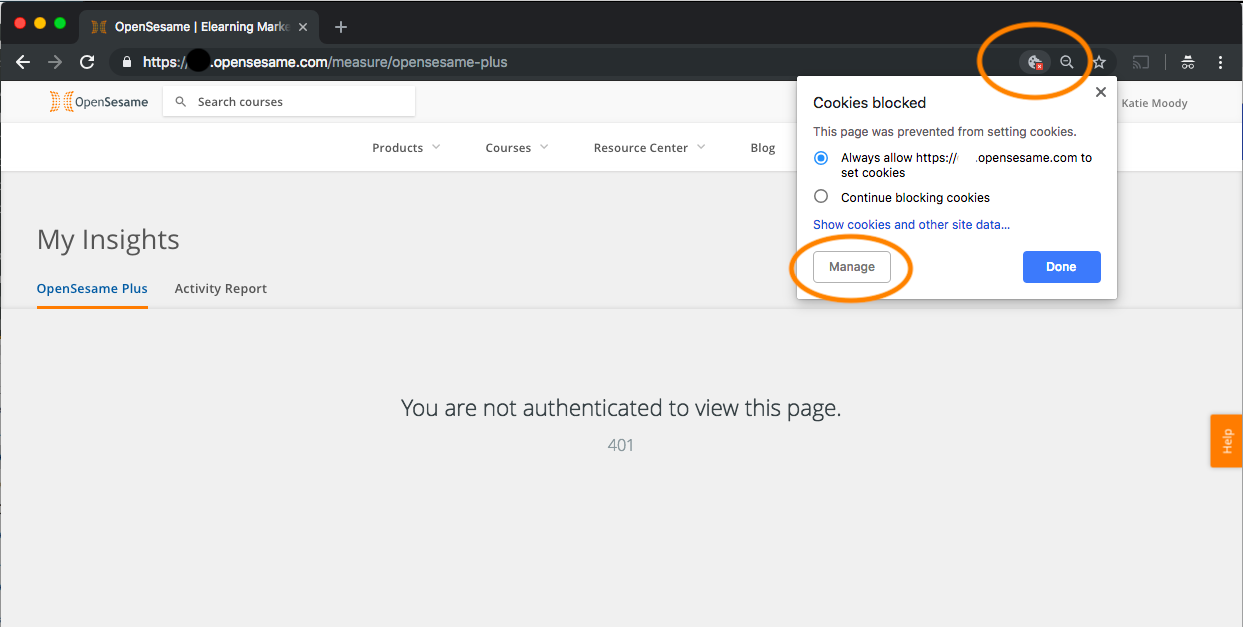Open Show cookies and other site data link
This screenshot has width=1243, height=627.
click(911, 225)
